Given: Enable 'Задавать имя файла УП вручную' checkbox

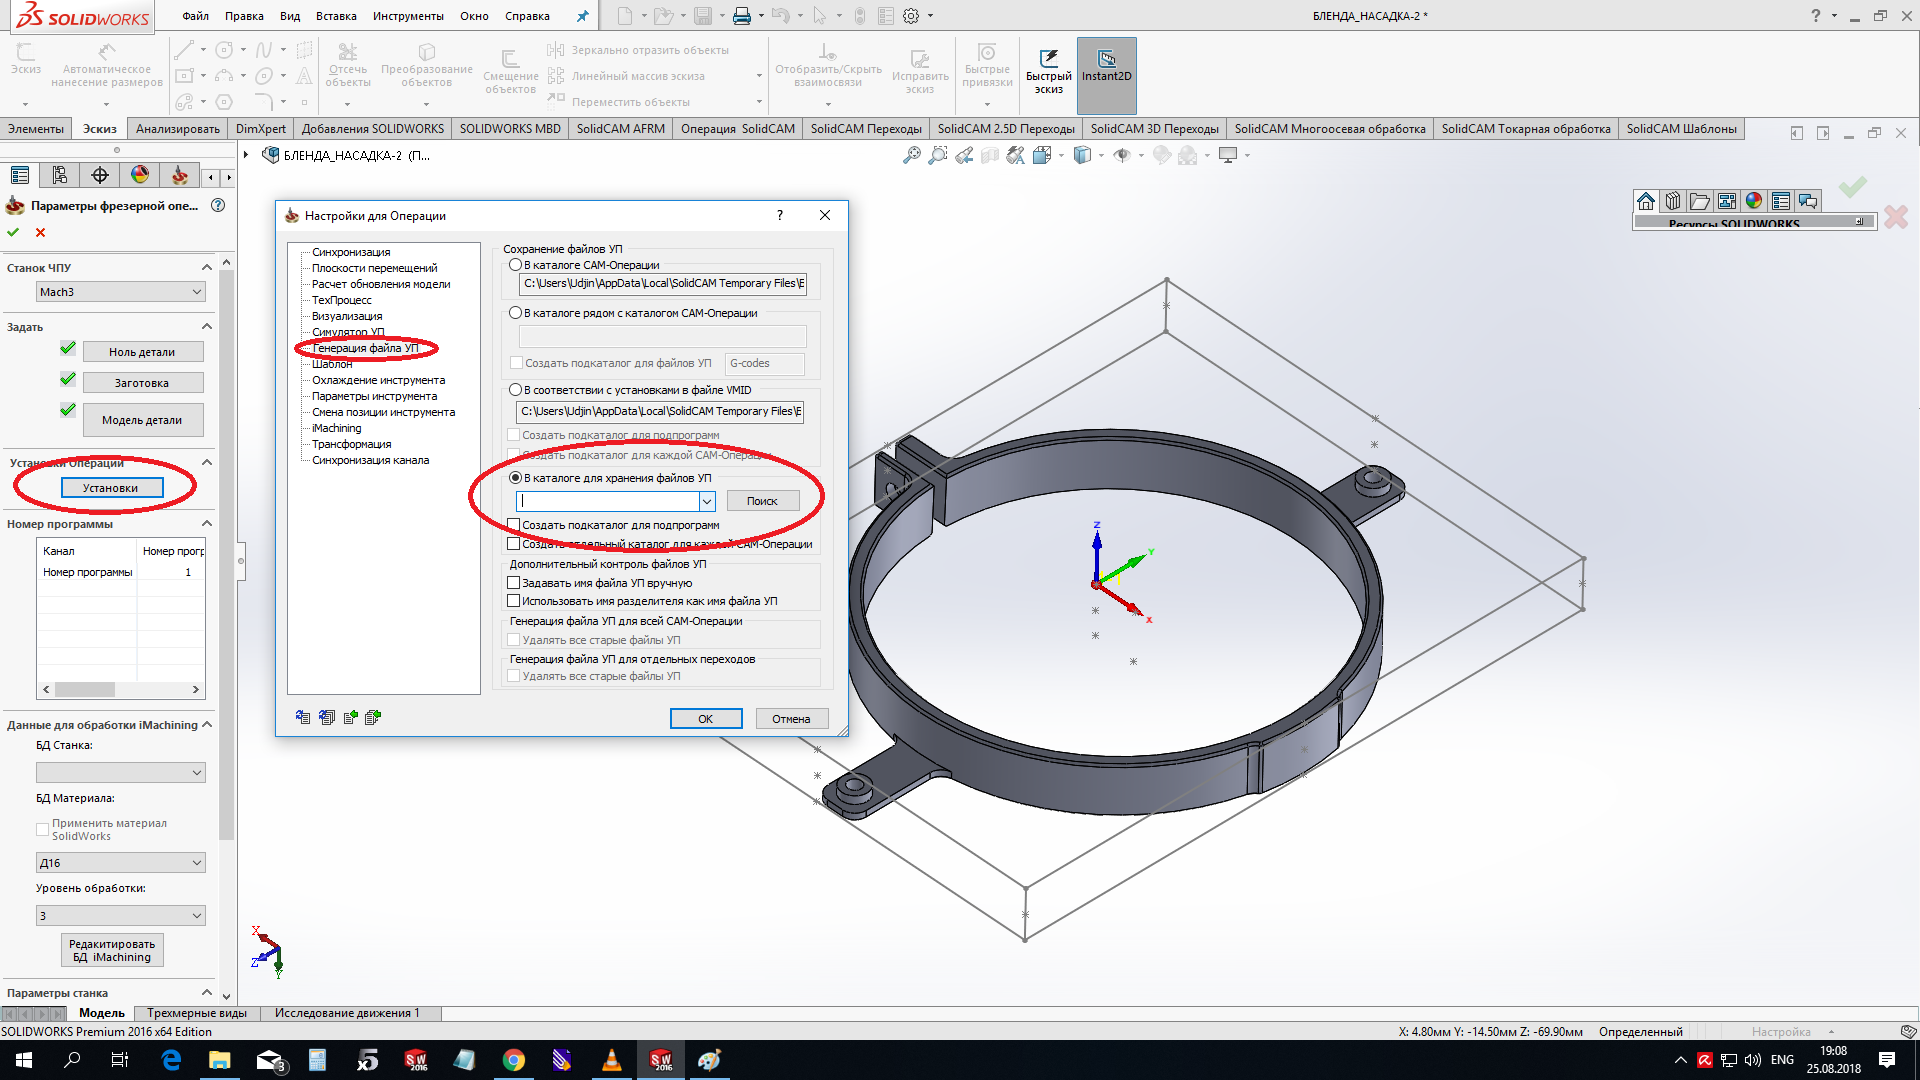Looking at the screenshot, I should pos(514,583).
